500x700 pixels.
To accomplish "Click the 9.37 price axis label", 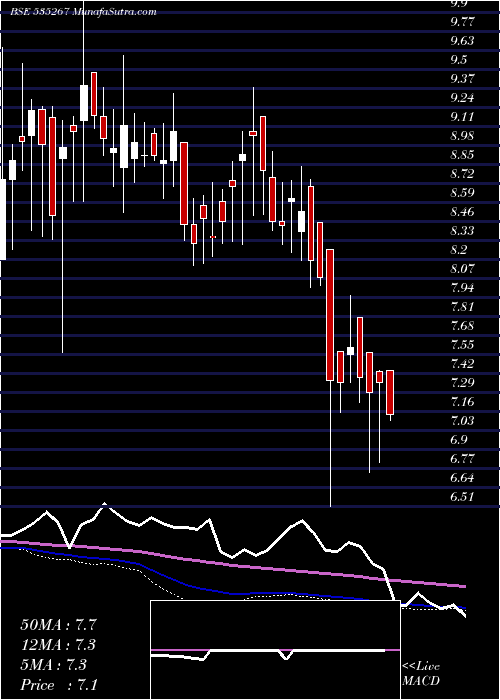I will click(x=462, y=79).
